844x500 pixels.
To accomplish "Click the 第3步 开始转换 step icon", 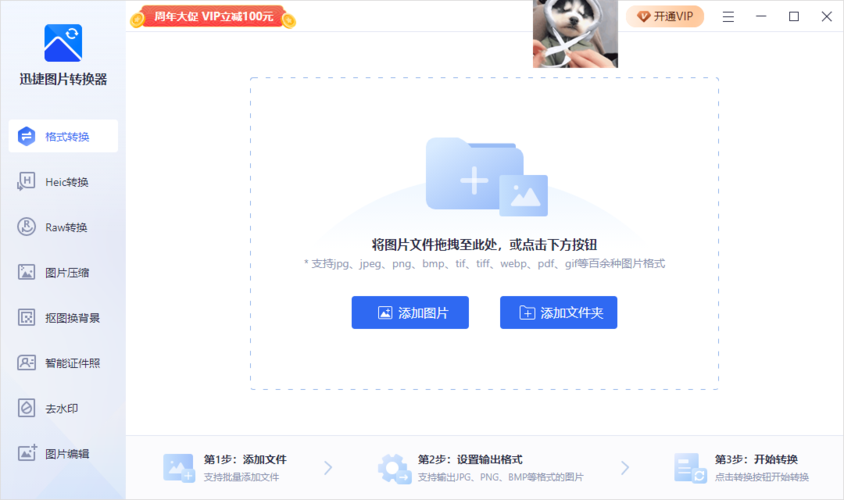I will (x=690, y=468).
